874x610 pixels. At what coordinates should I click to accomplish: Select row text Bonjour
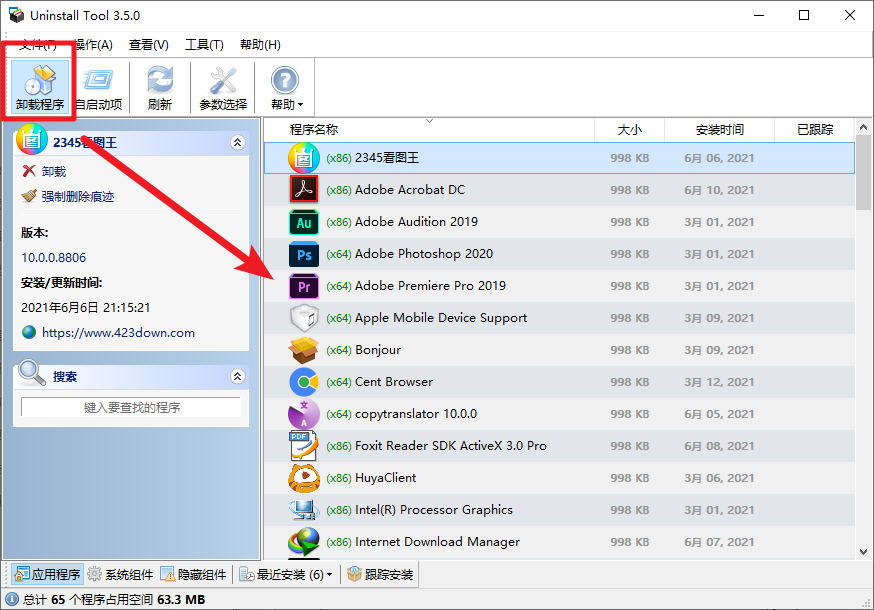click(x=378, y=350)
